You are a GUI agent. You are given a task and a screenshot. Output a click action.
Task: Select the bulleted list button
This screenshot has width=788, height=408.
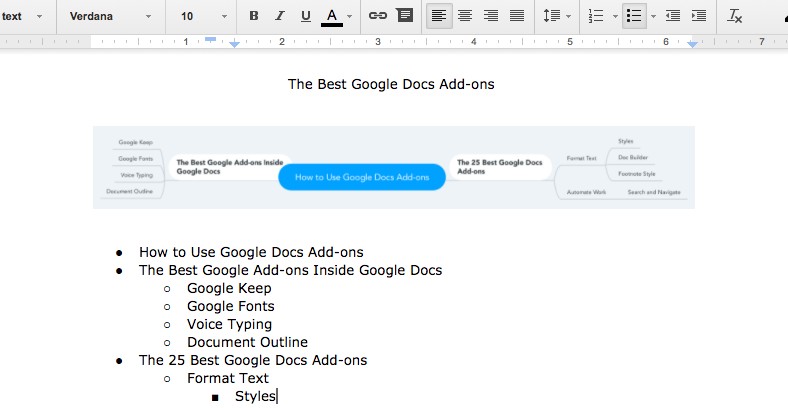(x=633, y=16)
